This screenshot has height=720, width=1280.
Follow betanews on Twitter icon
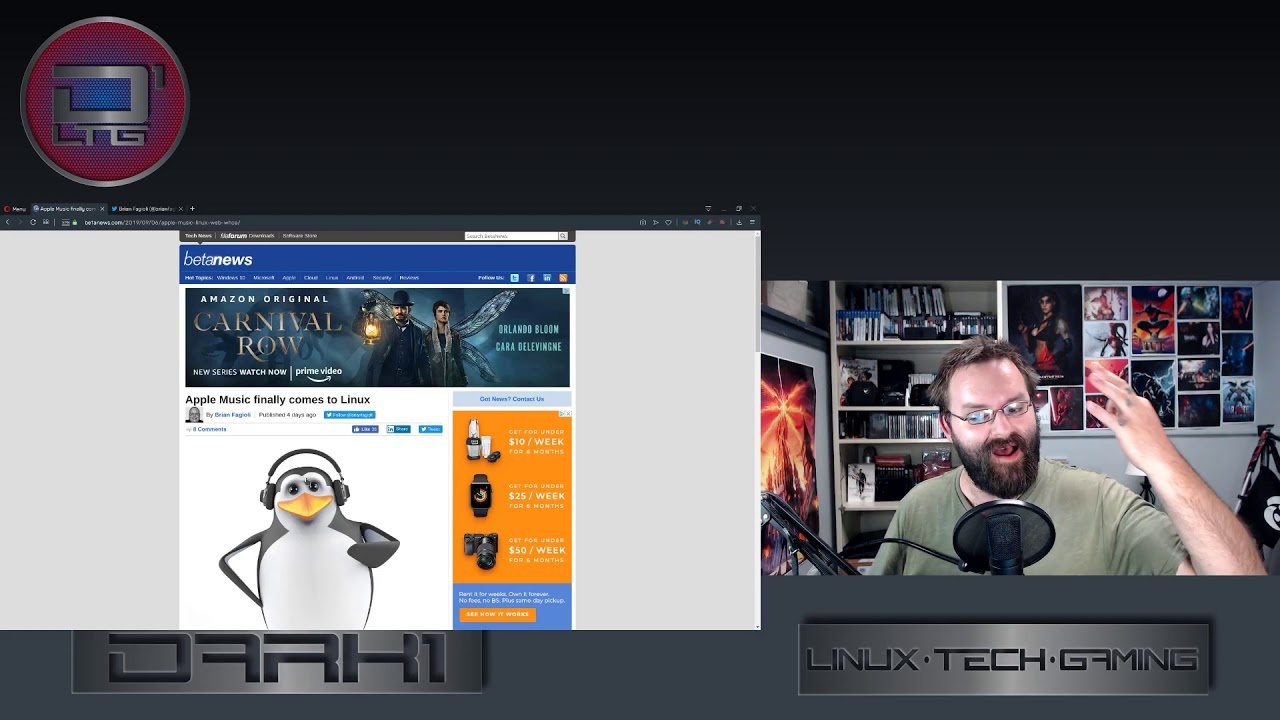(514, 278)
